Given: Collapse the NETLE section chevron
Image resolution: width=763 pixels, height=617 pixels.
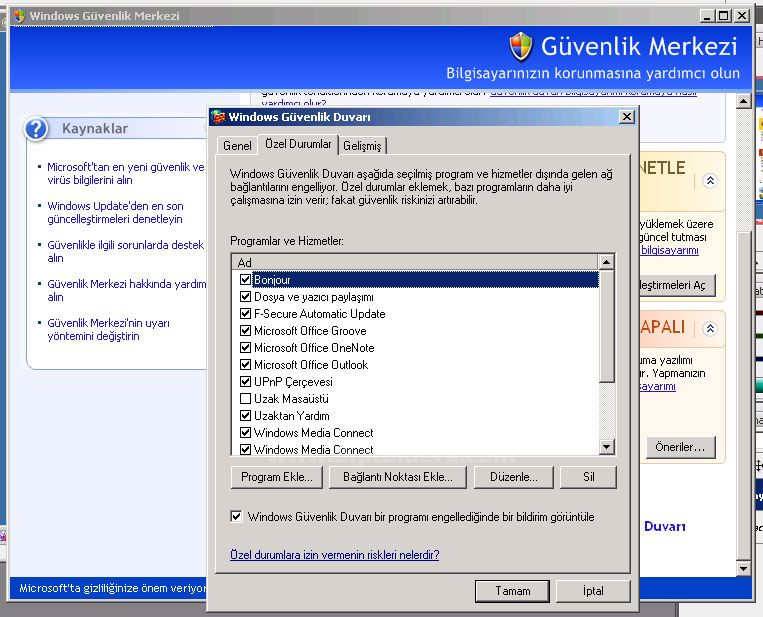Looking at the screenshot, I should click(x=710, y=181).
